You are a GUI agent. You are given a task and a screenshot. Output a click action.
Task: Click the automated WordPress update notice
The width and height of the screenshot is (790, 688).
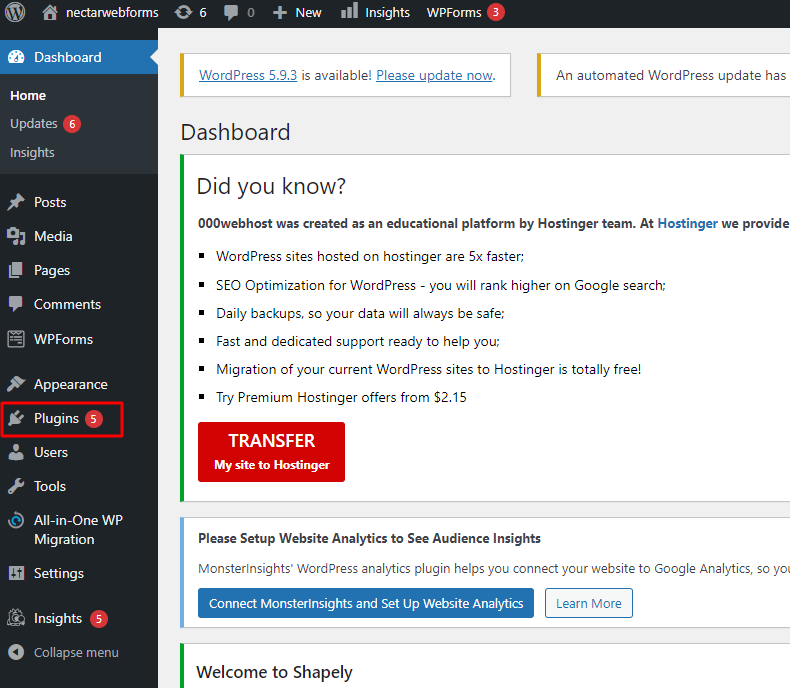(664, 75)
